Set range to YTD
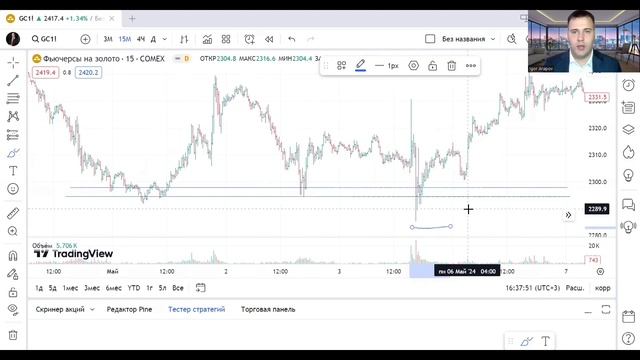 tap(134, 288)
